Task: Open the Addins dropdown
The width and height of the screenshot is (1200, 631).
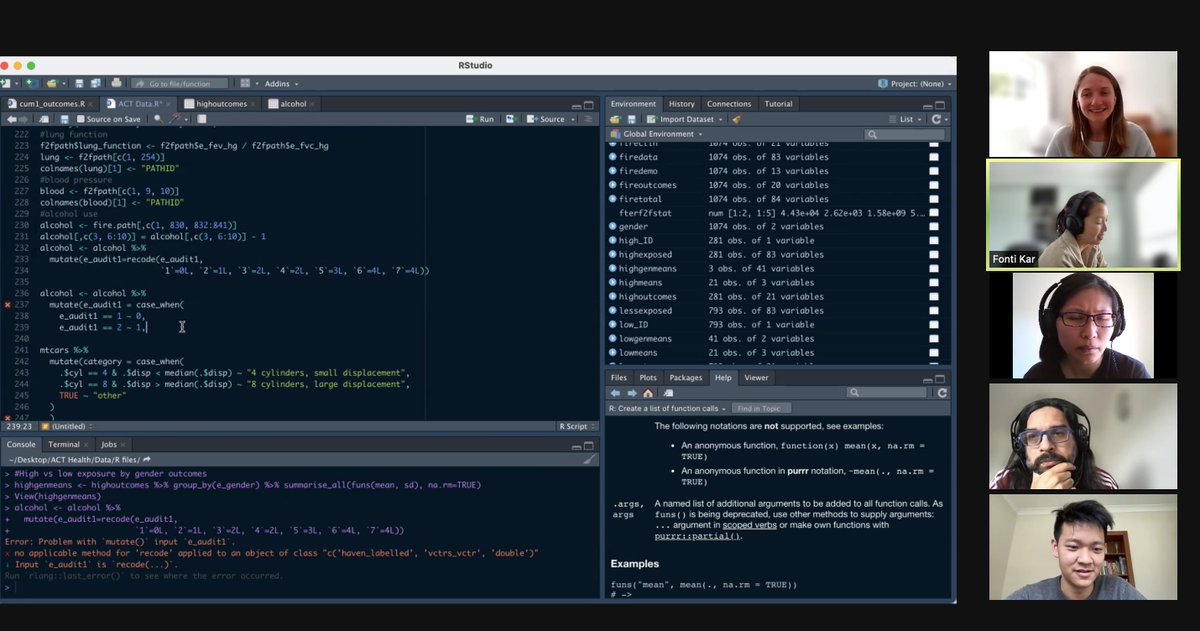Action: coord(281,84)
